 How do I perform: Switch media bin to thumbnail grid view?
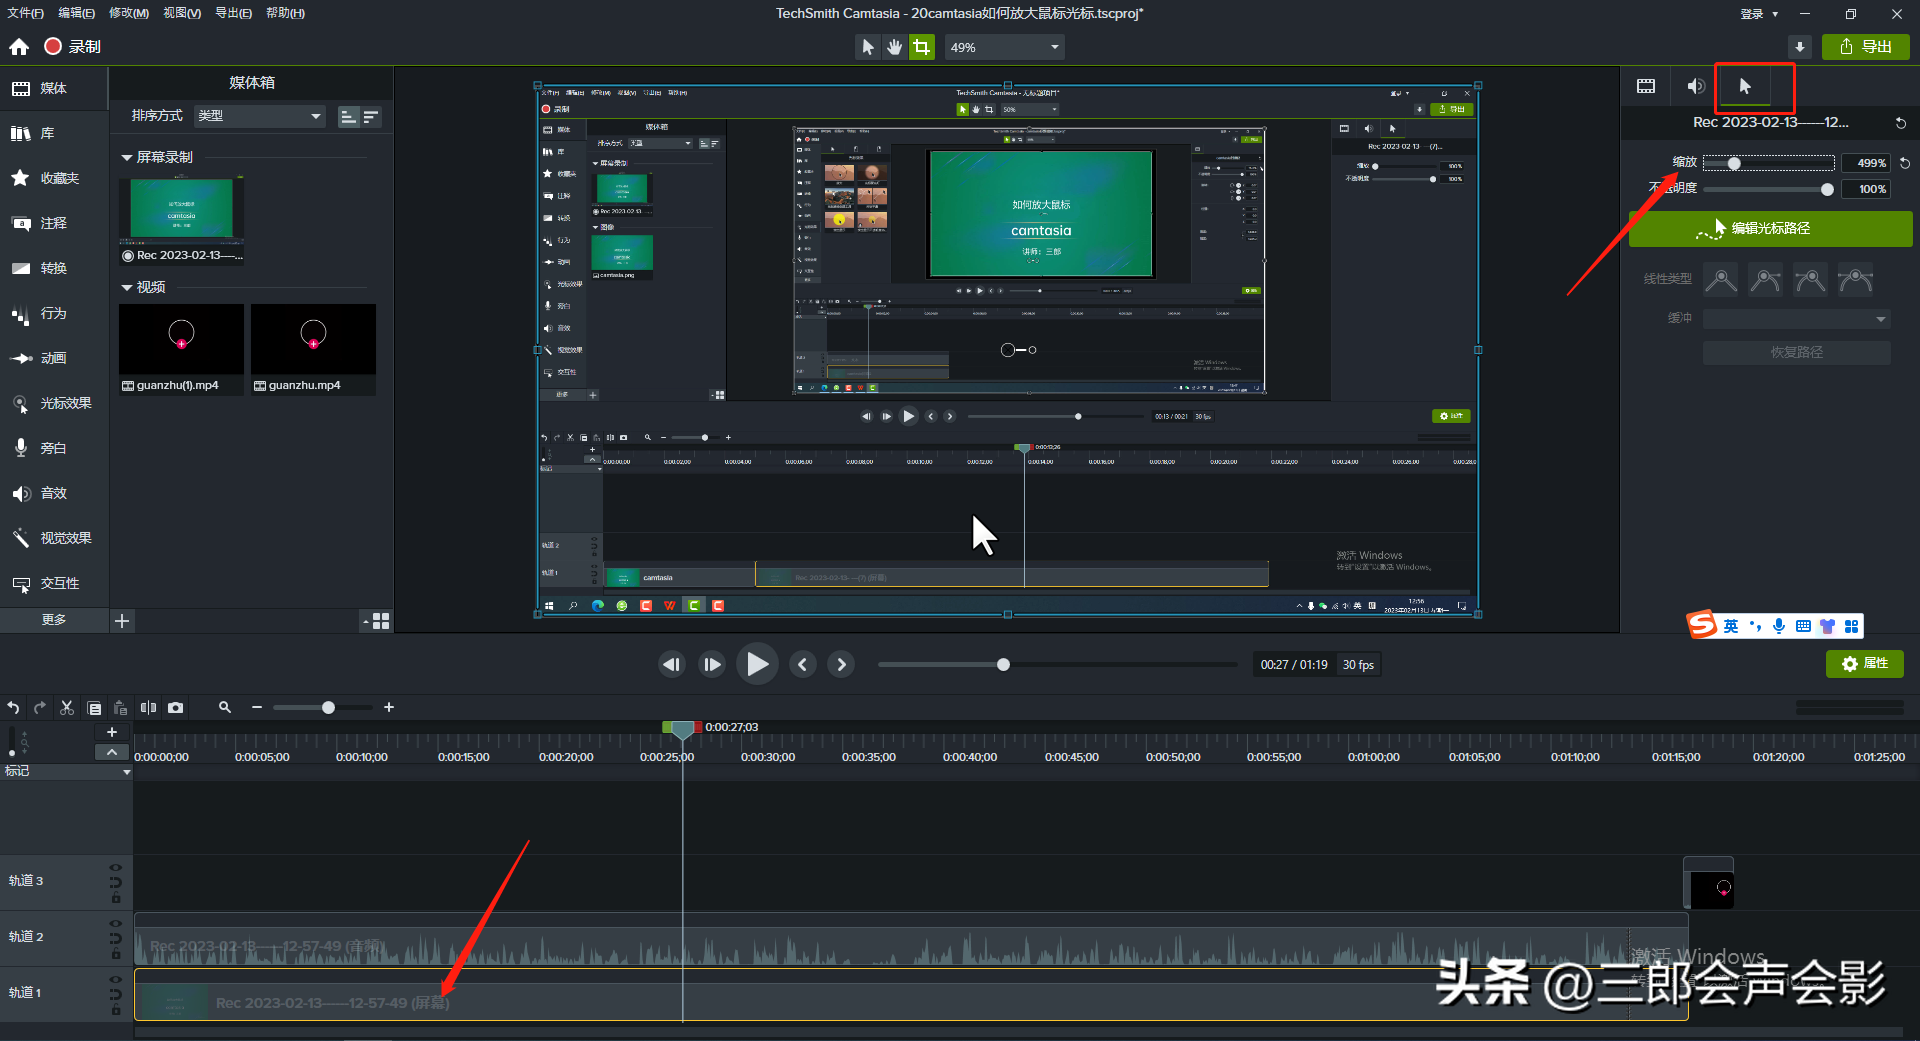click(381, 621)
